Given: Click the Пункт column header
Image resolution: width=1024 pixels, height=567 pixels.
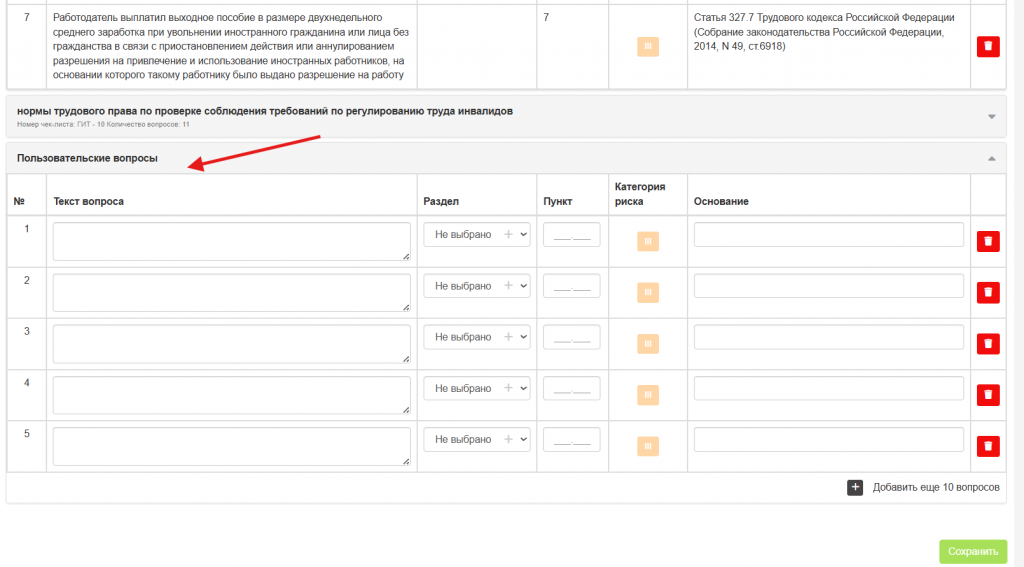Looking at the screenshot, I should pyautogui.click(x=558, y=201).
